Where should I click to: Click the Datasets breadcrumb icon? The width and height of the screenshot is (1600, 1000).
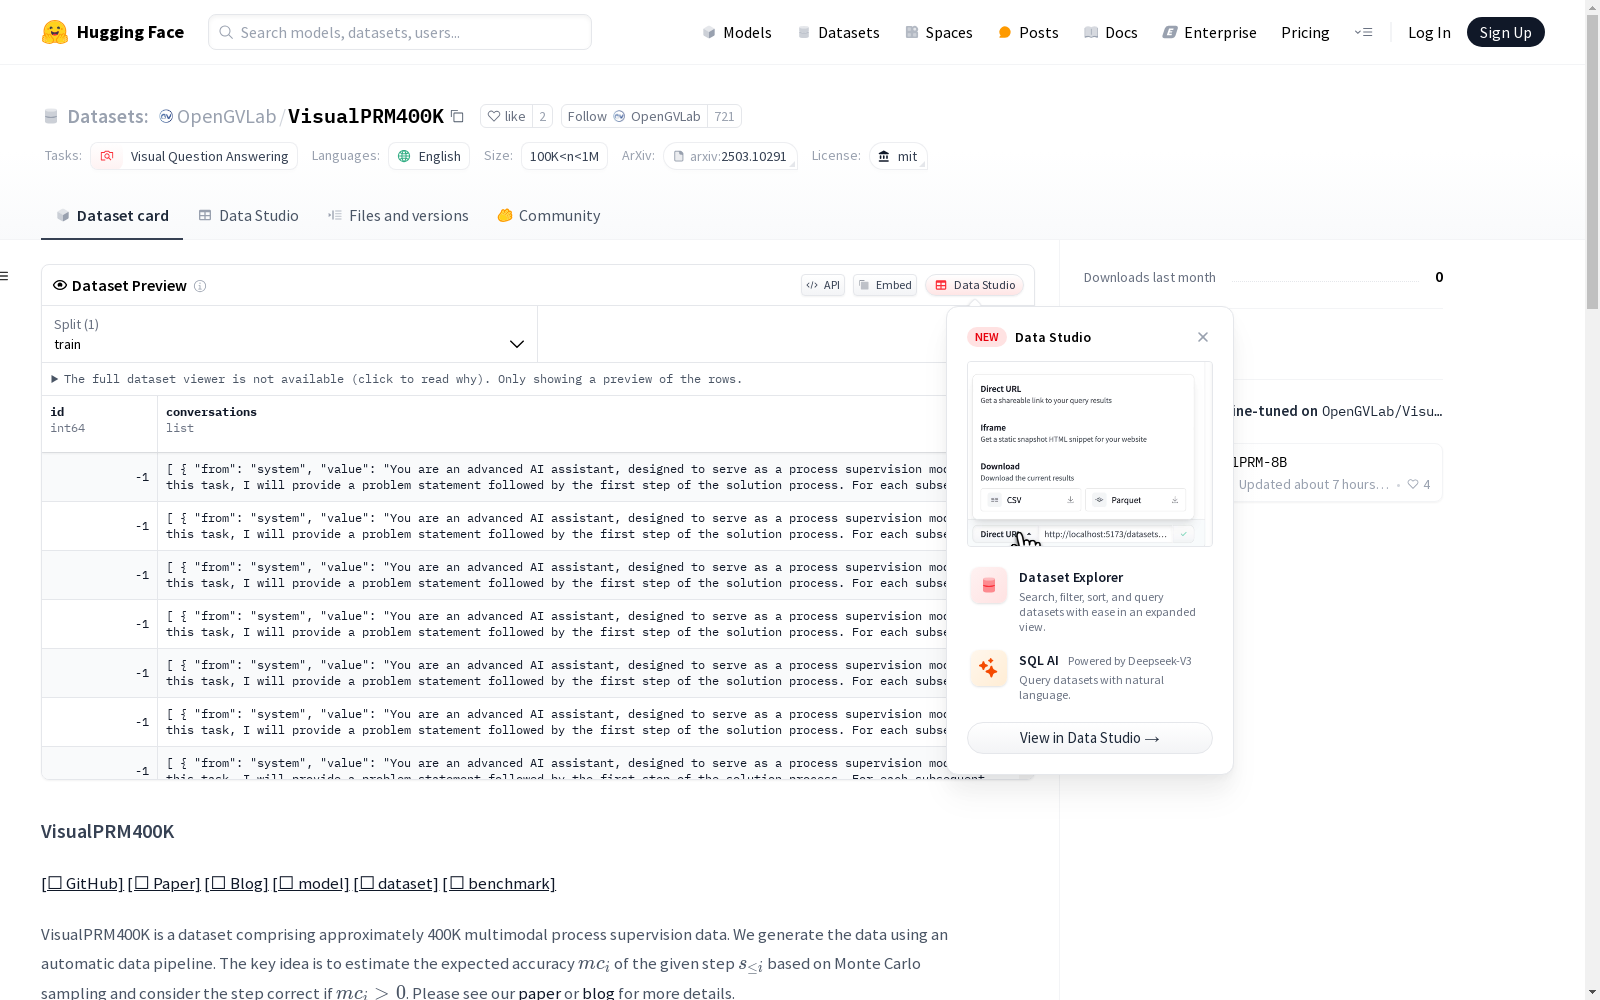pos(51,116)
